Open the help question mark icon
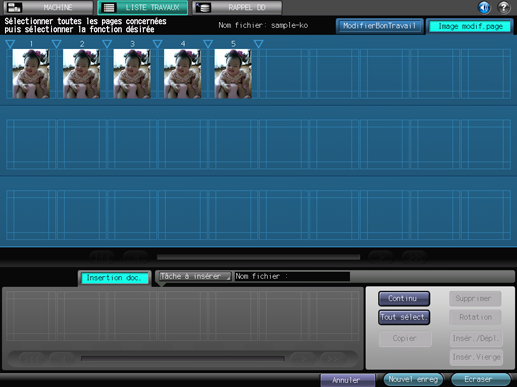Viewport: 517px width, 387px height. 504,7
